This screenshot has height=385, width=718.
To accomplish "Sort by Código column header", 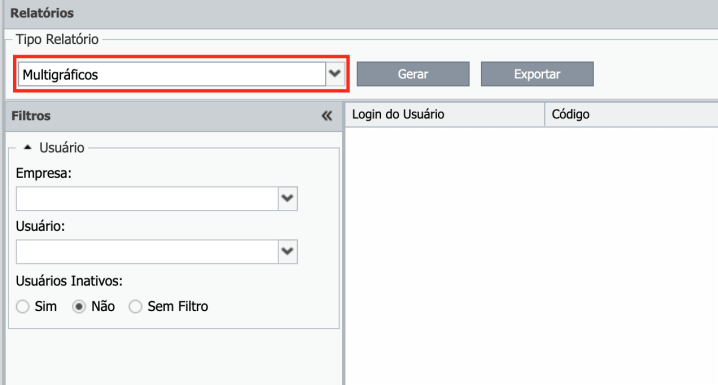I will [x=631, y=114].
